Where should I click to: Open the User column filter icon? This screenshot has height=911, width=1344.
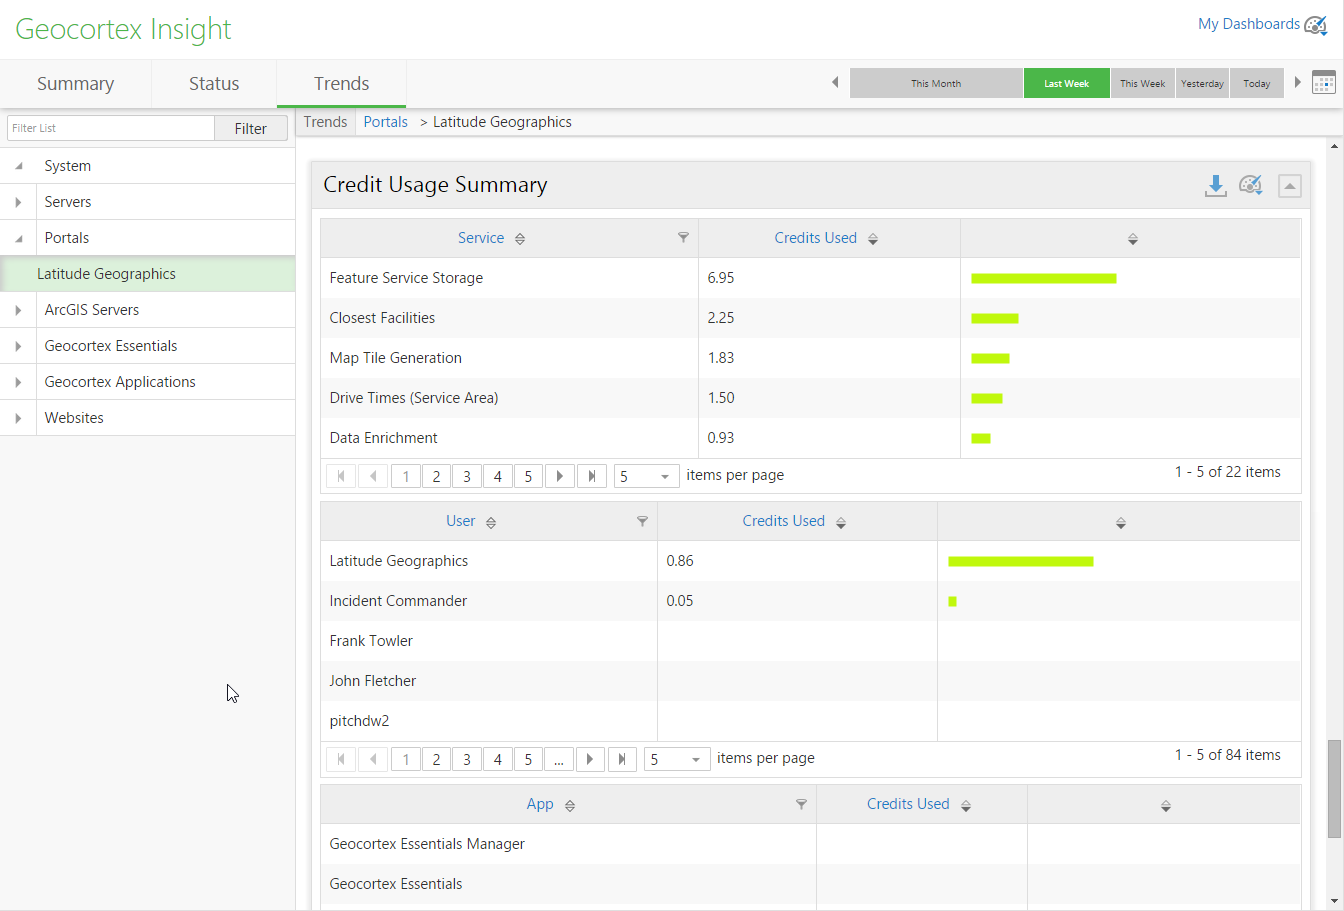(x=642, y=521)
